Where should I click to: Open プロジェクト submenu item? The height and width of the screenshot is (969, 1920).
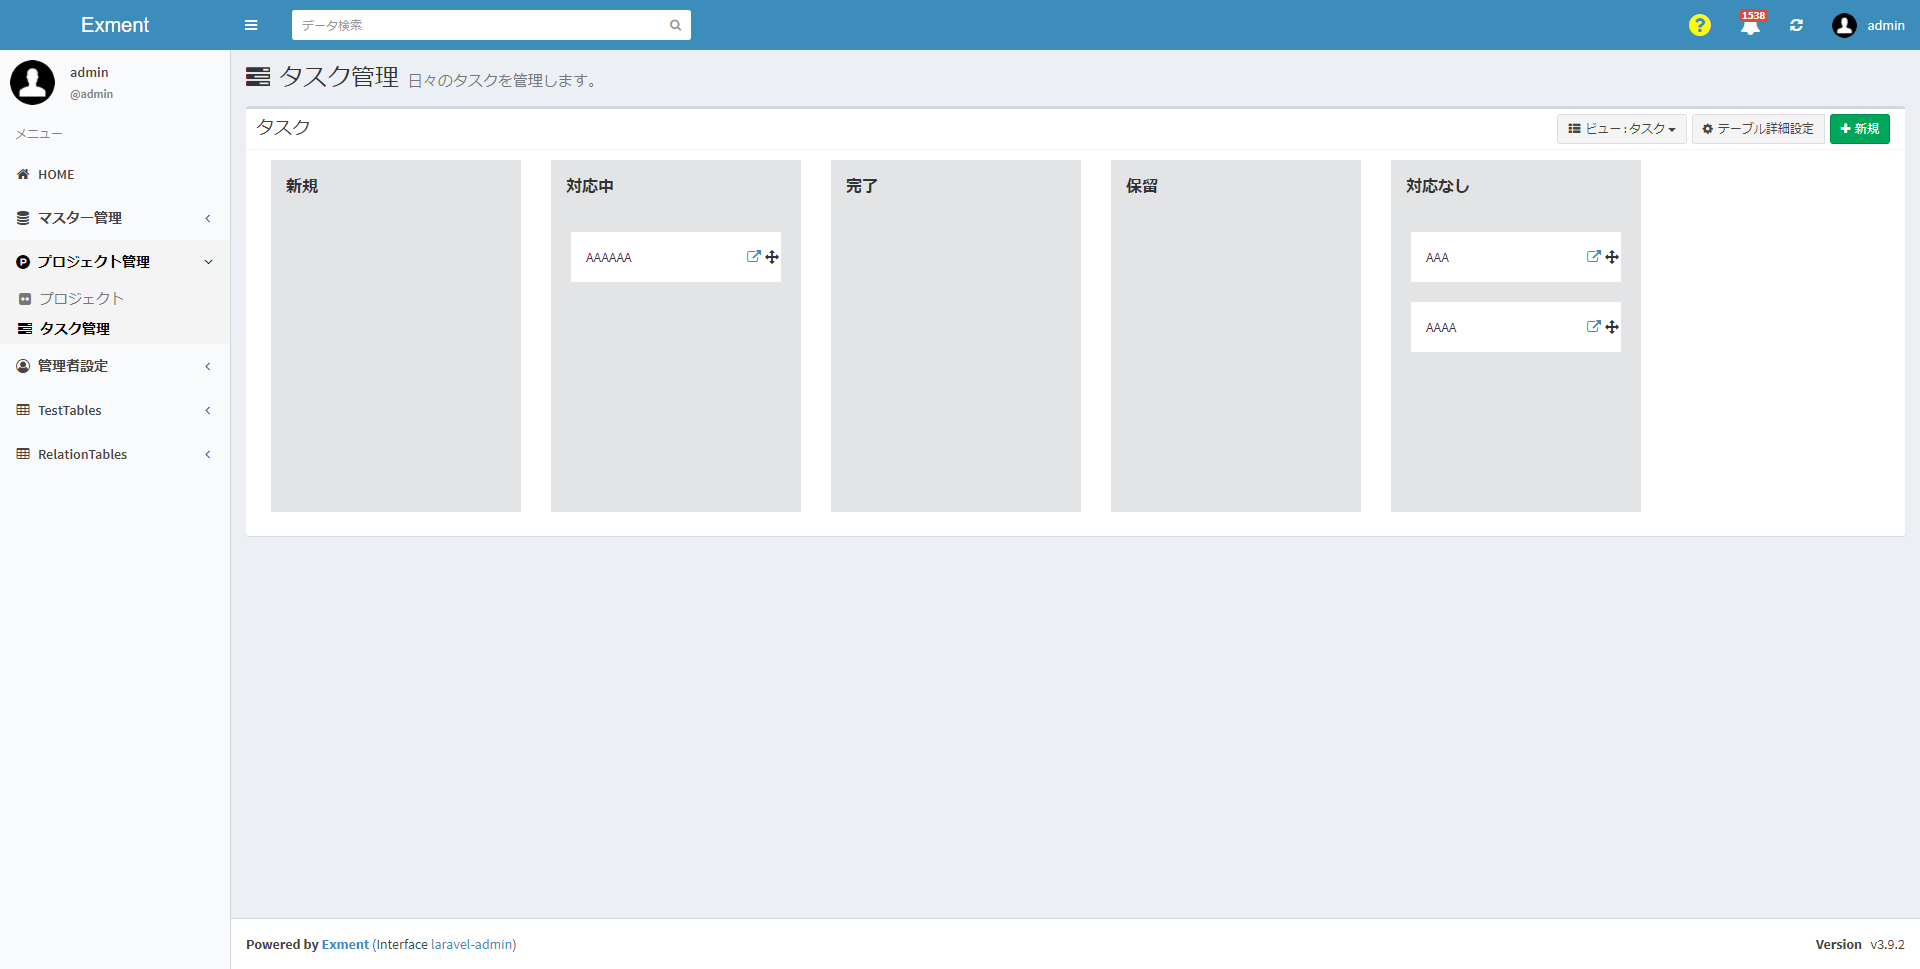(115, 298)
